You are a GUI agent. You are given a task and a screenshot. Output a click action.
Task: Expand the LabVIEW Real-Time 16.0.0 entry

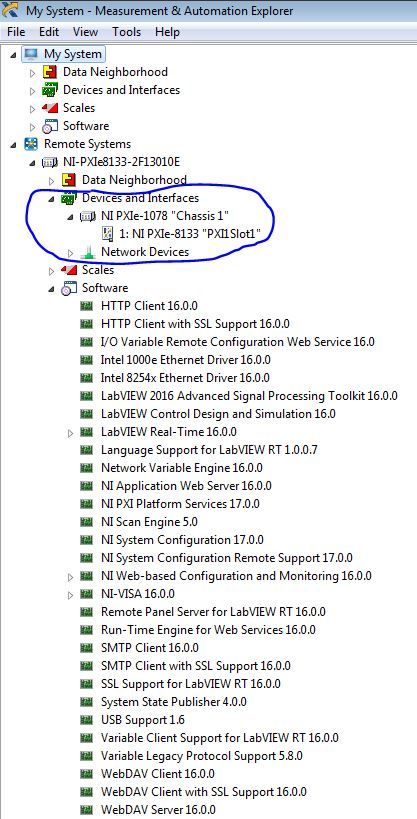pyautogui.click(x=71, y=433)
